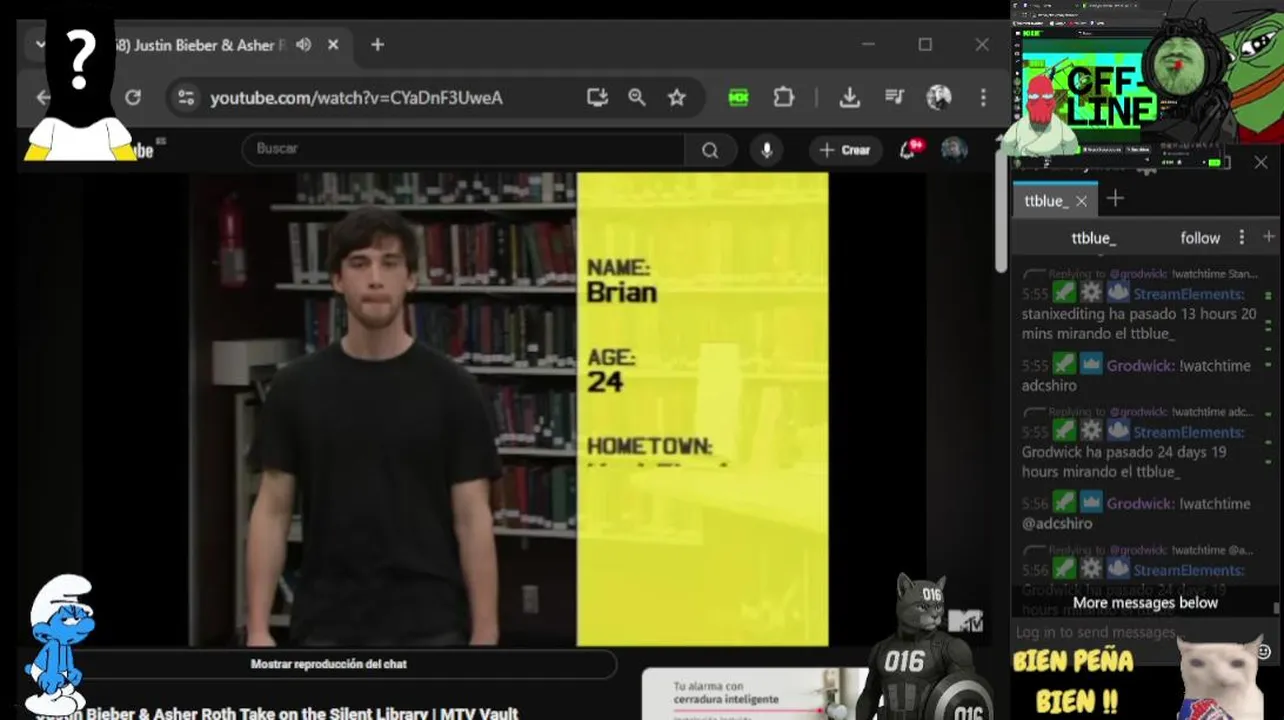1284x720 pixels.
Task: Open the green browser extension icon
Action: (738, 97)
